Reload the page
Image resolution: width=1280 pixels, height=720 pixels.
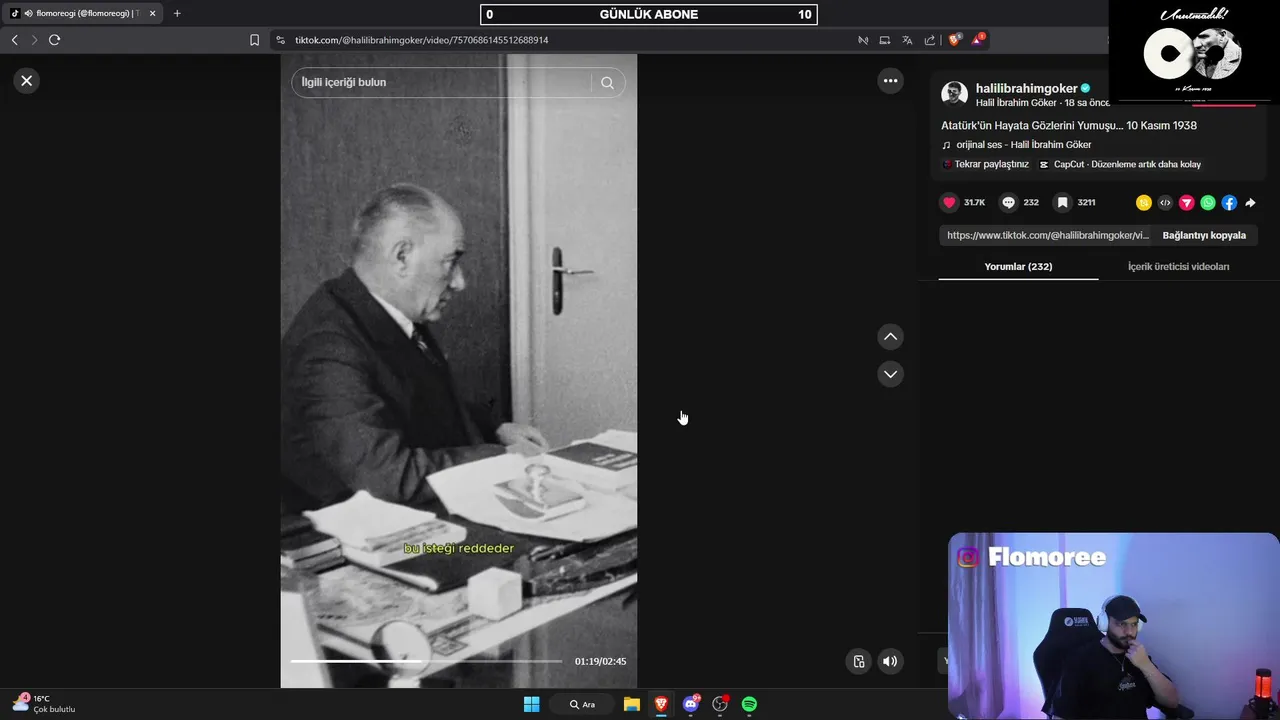54,40
